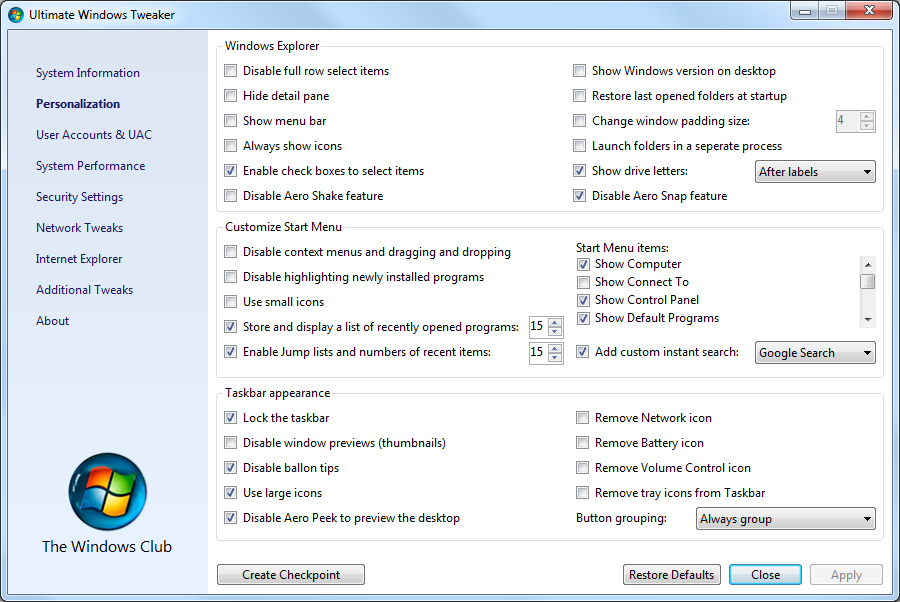Viewport: 900px width, 602px height.
Task: Enable Change window padding size checkbox
Action: coord(579,121)
